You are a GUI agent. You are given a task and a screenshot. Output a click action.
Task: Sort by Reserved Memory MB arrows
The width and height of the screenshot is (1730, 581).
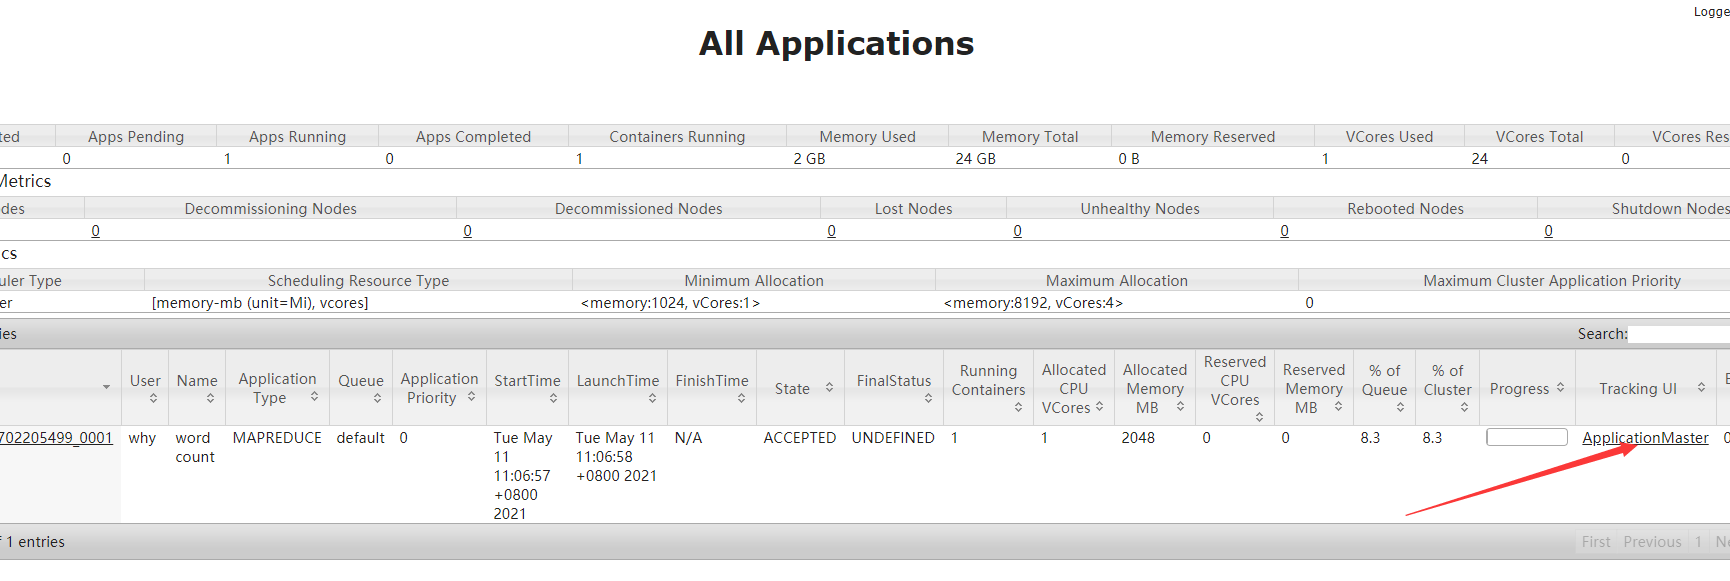point(1338,406)
